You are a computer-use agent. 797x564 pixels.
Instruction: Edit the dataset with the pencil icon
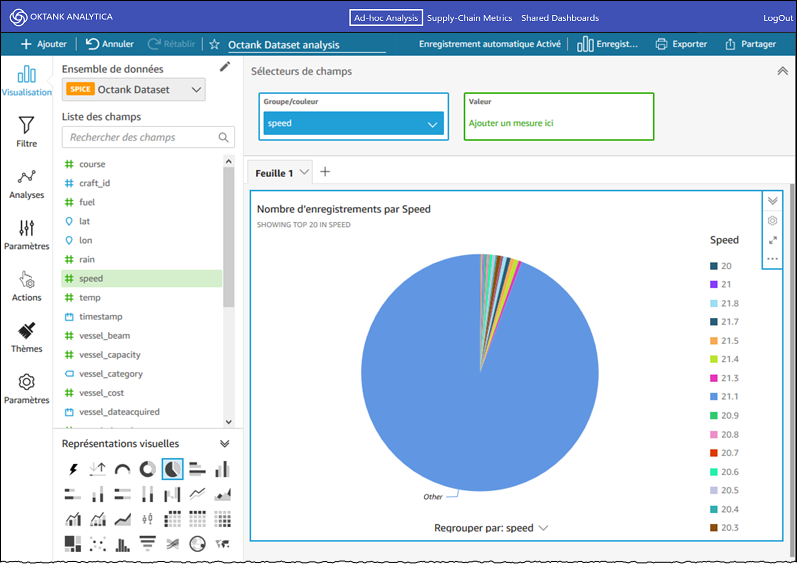tap(225, 67)
